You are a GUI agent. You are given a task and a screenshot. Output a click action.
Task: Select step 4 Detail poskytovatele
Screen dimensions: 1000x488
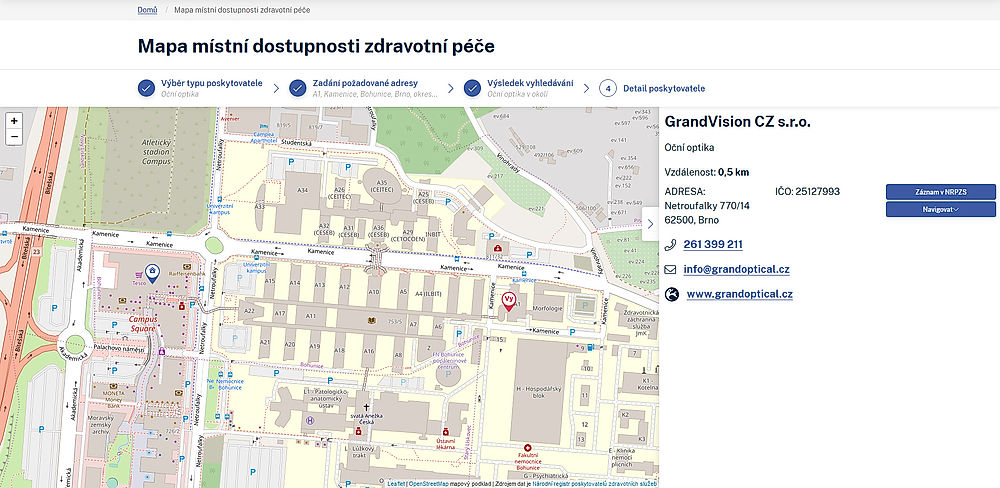663,88
